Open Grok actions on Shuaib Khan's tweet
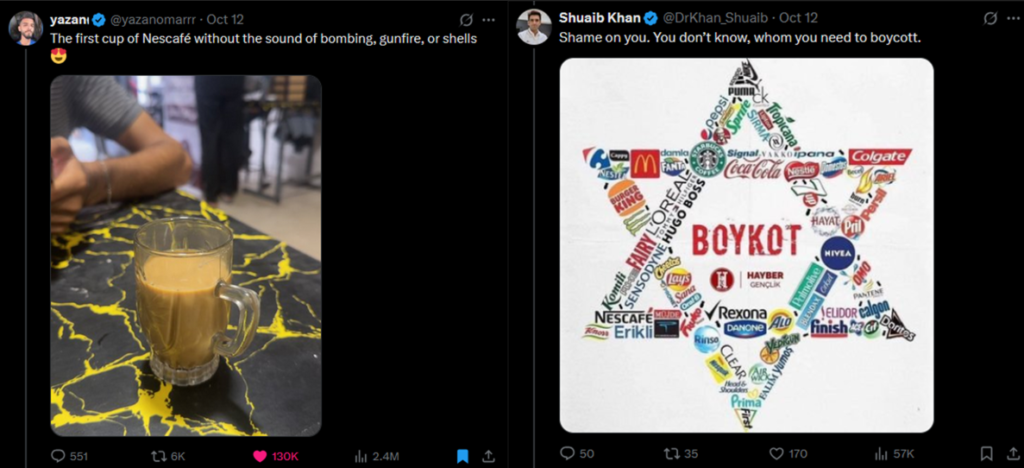Image resolution: width=1024 pixels, height=468 pixels. (x=989, y=18)
